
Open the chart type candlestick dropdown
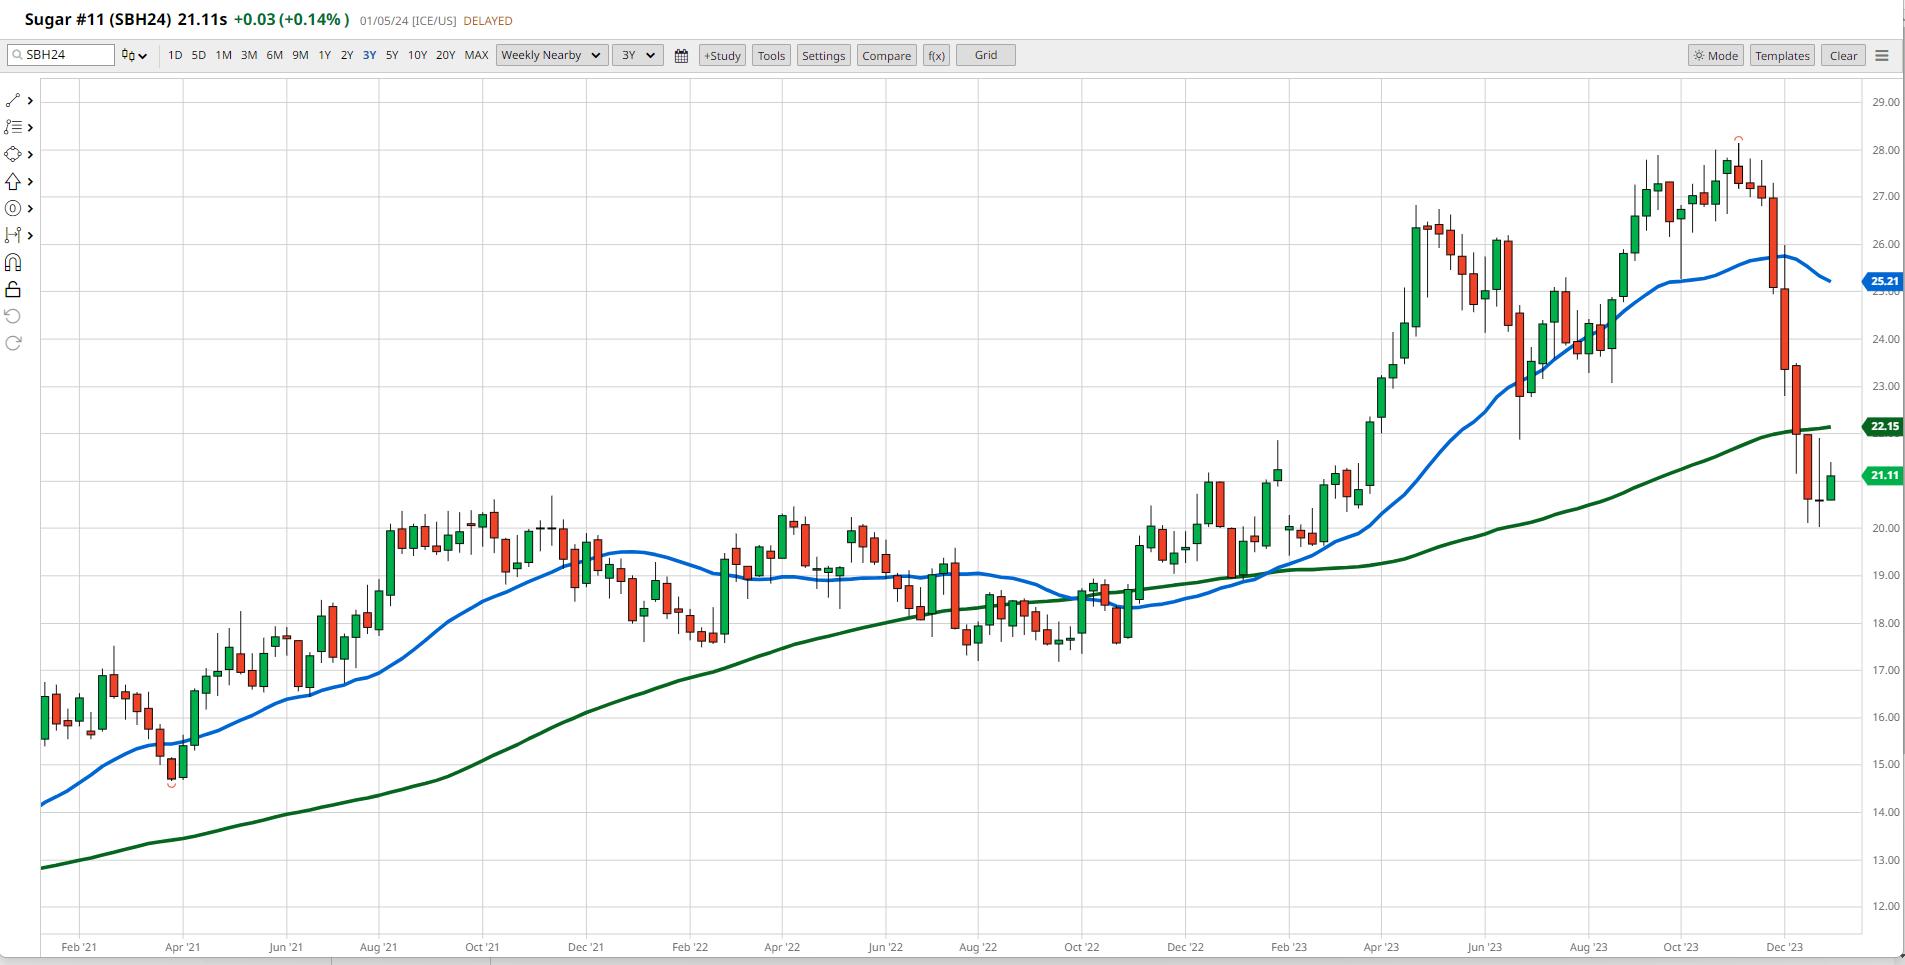pos(134,56)
